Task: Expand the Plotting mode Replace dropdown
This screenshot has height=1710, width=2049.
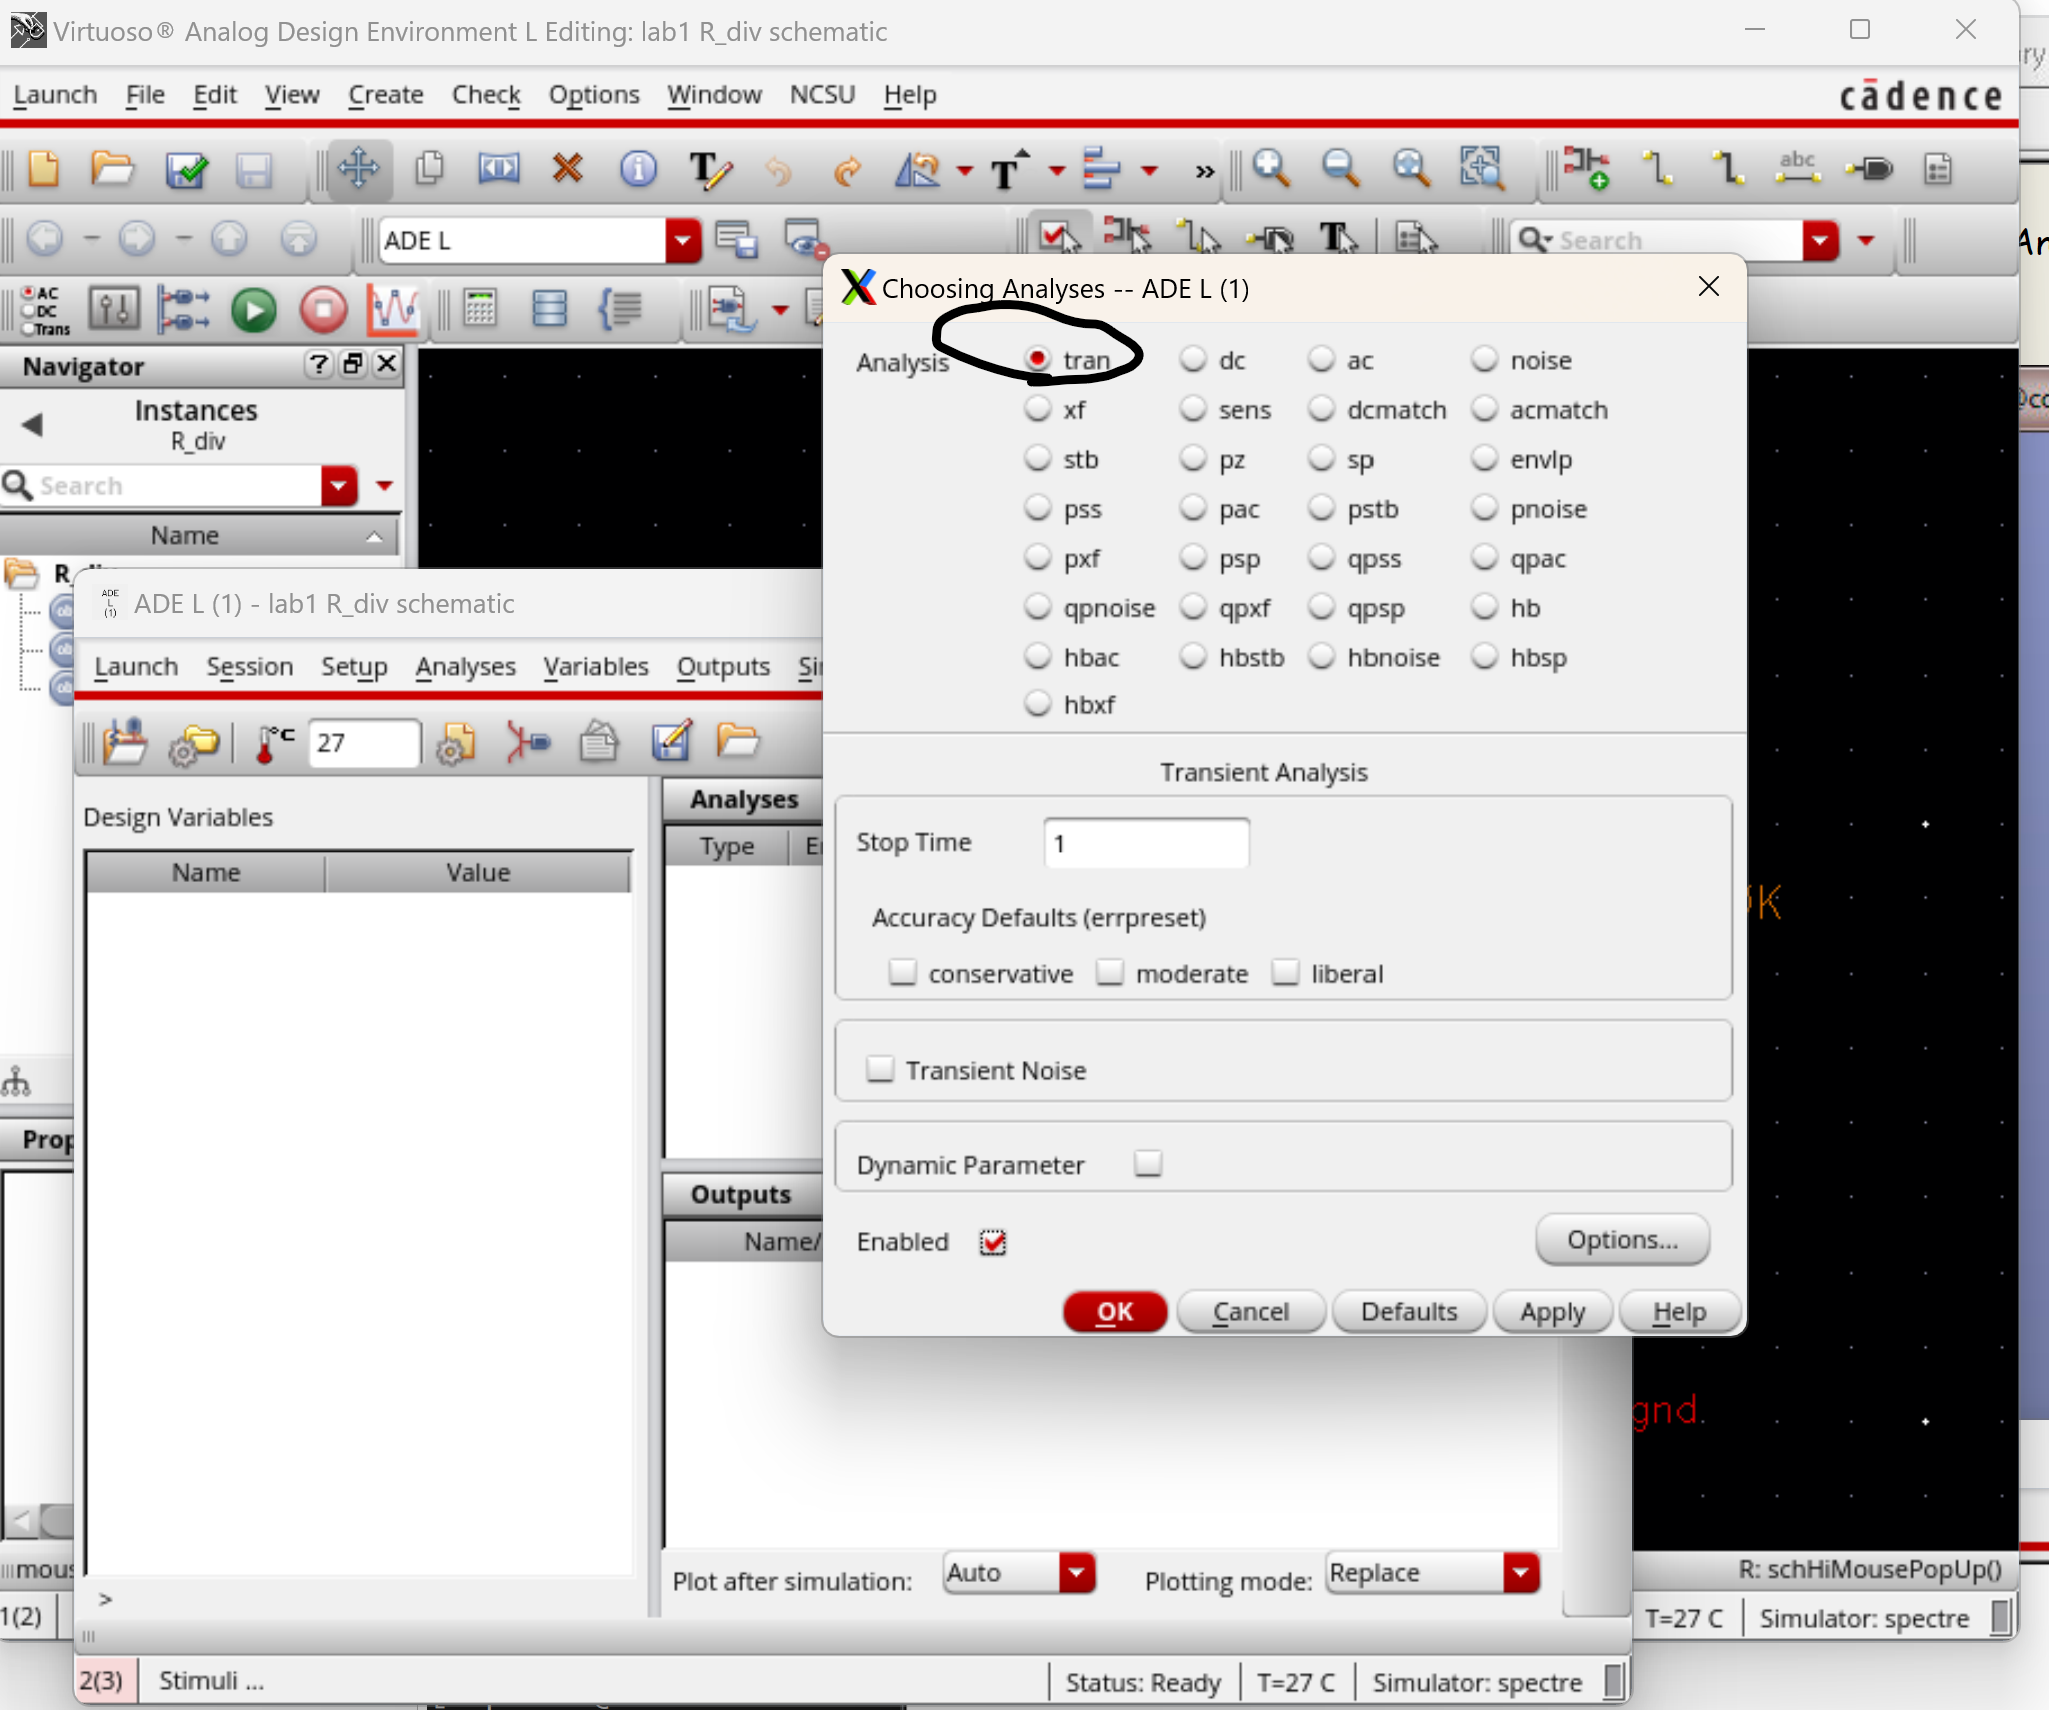Action: (1520, 1573)
